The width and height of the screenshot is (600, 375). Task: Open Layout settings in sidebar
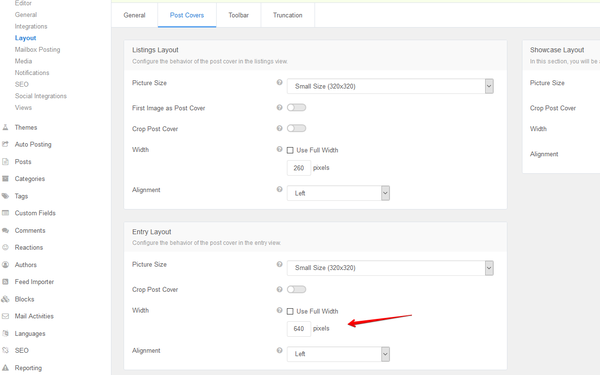pos(25,38)
